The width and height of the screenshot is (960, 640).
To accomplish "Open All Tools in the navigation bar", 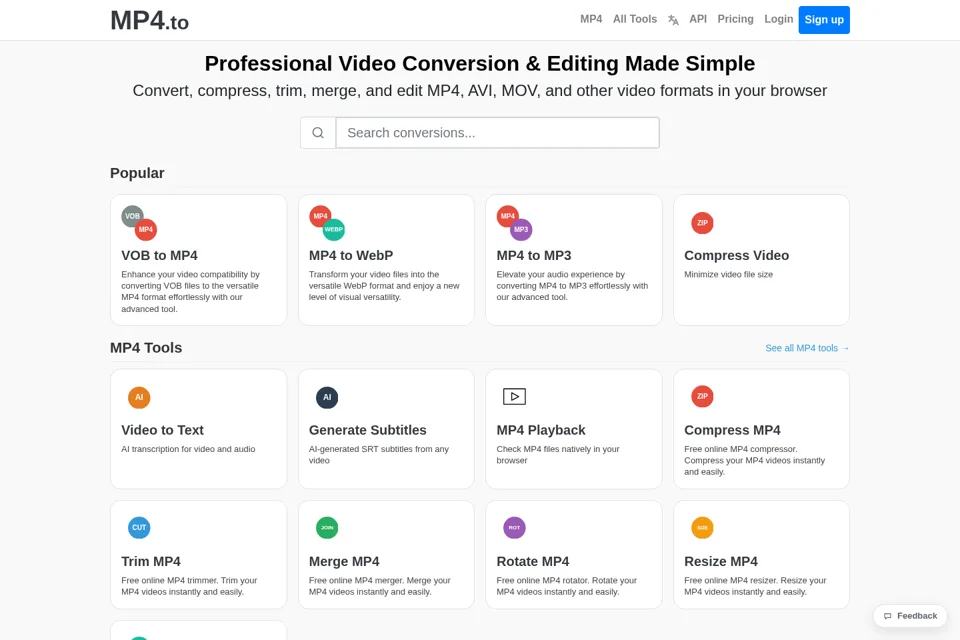I will coord(635,19).
